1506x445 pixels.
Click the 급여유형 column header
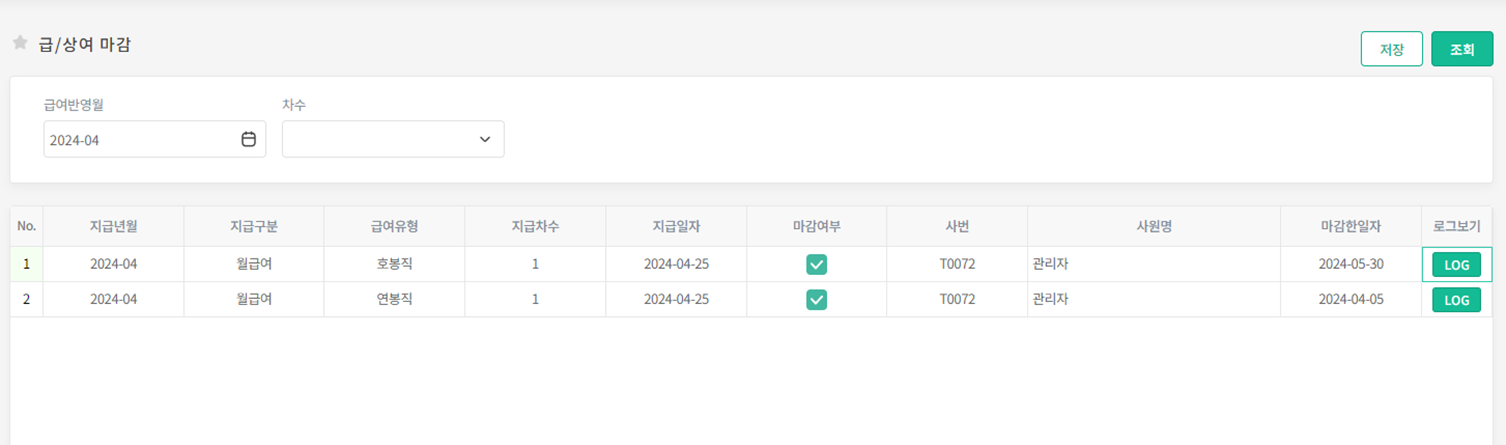click(x=394, y=227)
